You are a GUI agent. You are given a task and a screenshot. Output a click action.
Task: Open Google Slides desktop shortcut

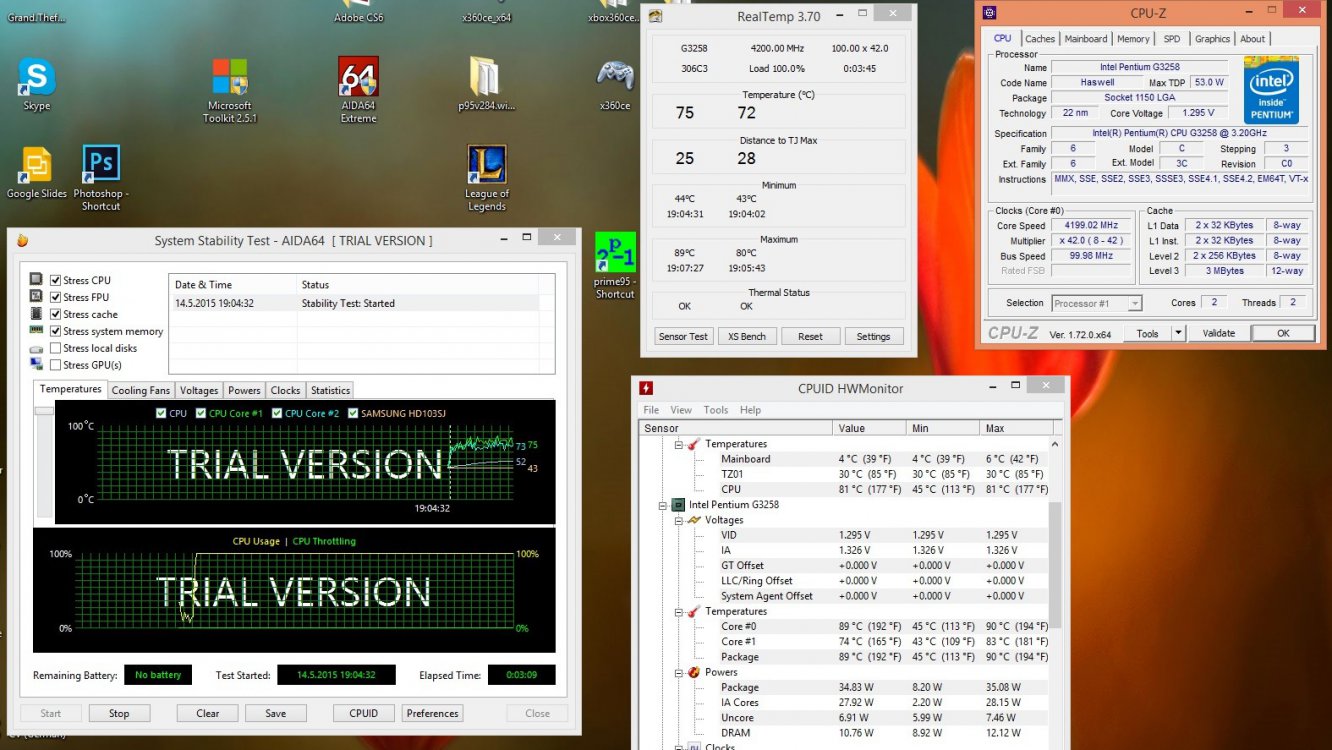(x=36, y=165)
